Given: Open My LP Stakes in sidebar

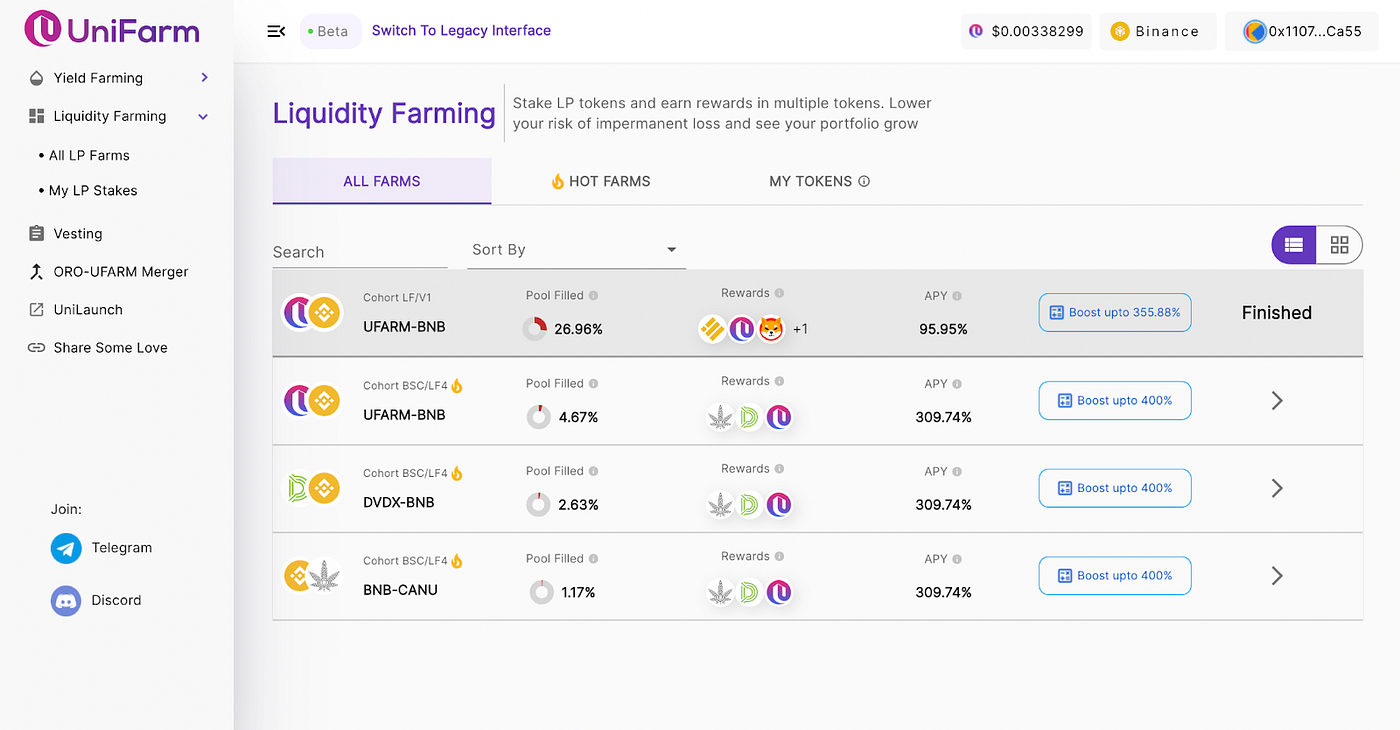Looking at the screenshot, I should [93, 190].
